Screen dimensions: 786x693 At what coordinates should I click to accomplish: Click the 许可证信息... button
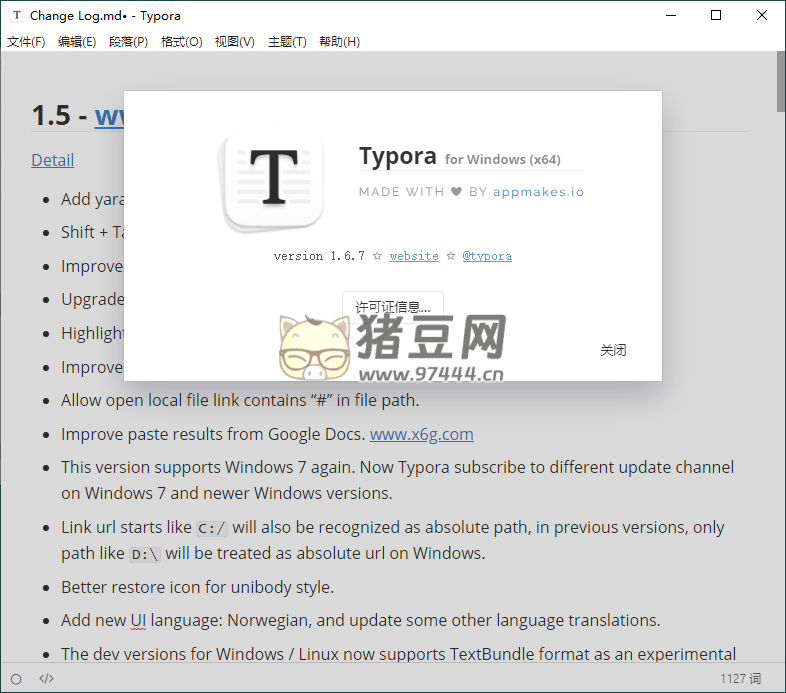[x=393, y=307]
